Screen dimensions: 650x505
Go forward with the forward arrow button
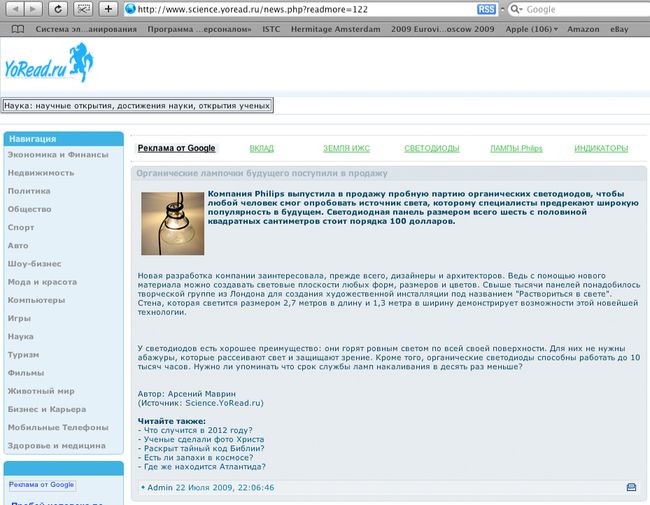[34, 9]
